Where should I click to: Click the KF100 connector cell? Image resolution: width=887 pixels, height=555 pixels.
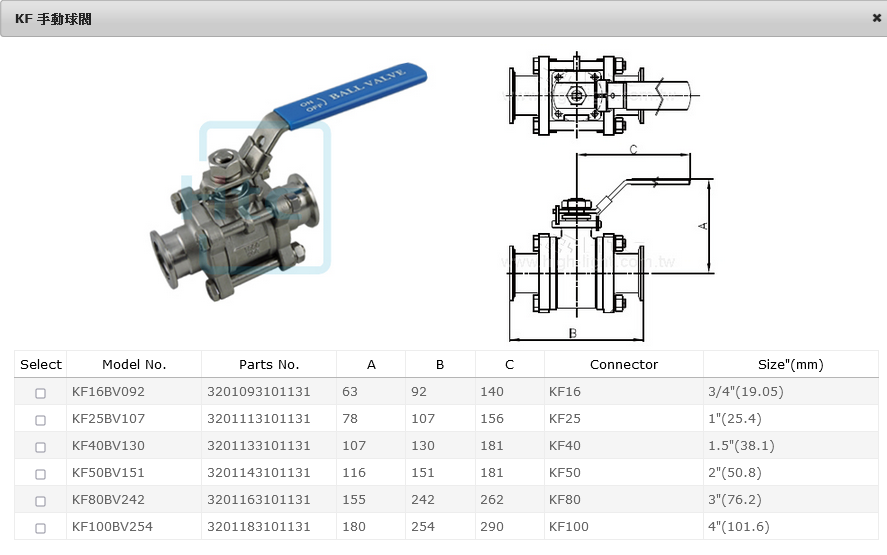click(x=569, y=527)
